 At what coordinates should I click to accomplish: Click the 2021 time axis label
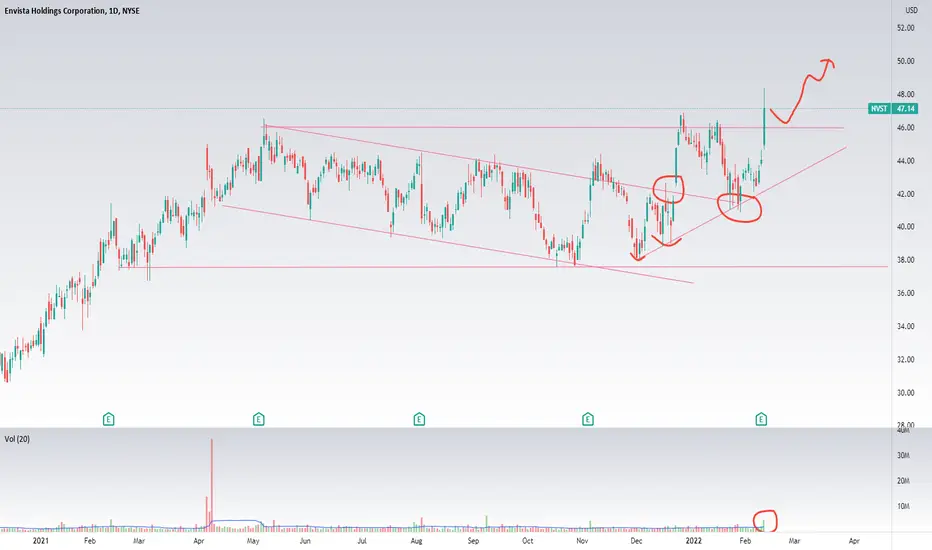pyautogui.click(x=40, y=540)
